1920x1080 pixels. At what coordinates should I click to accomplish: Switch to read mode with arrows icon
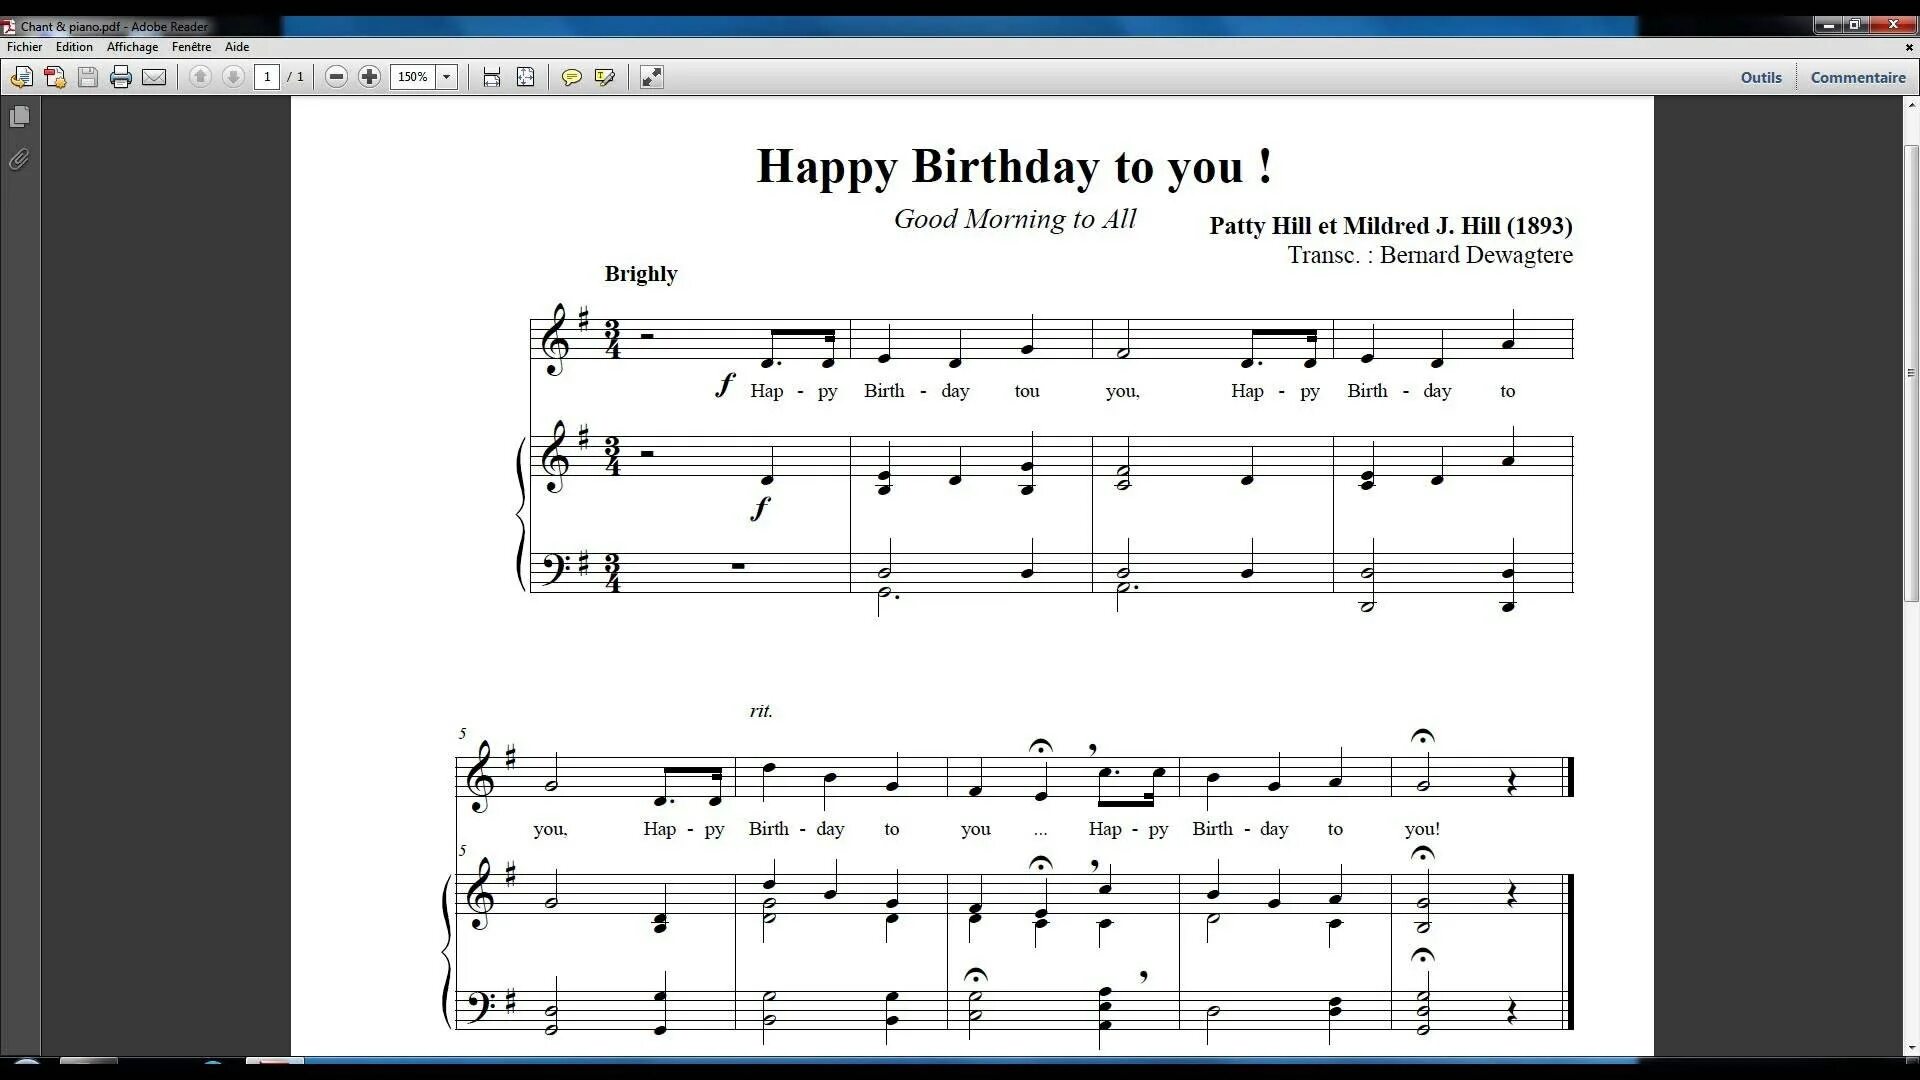[651, 77]
